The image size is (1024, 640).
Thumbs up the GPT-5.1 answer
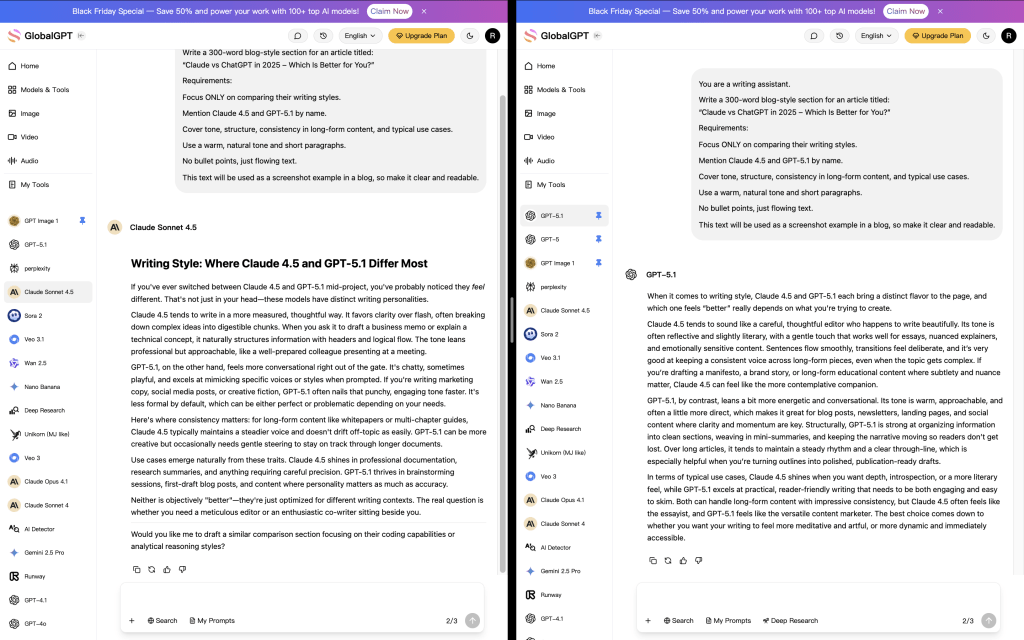(683, 560)
